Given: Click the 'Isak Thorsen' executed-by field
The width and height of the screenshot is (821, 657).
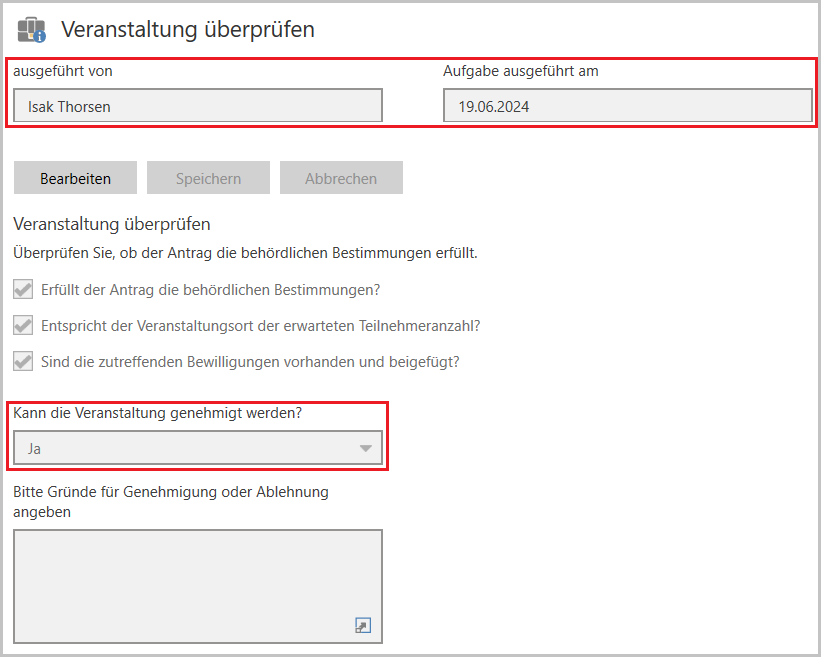Looking at the screenshot, I should [x=198, y=106].
